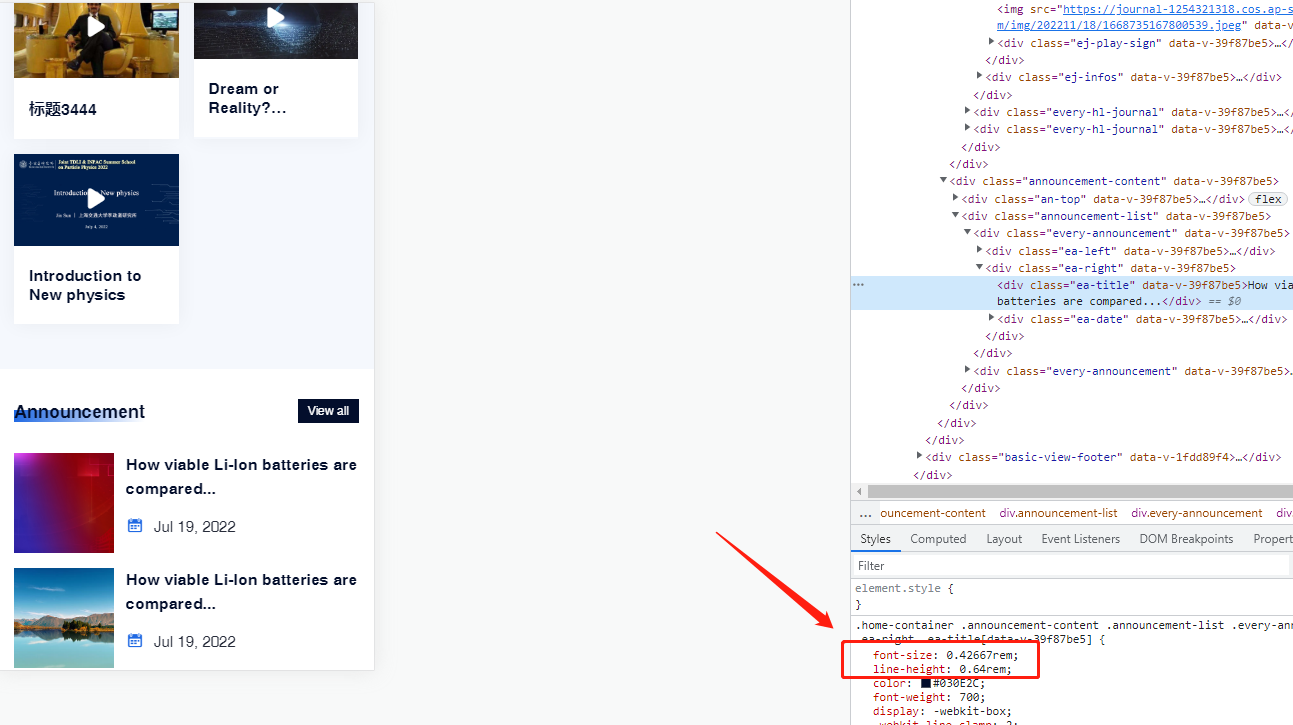Open the breadcrumb overflow ellipsis in DevTools

click(866, 513)
